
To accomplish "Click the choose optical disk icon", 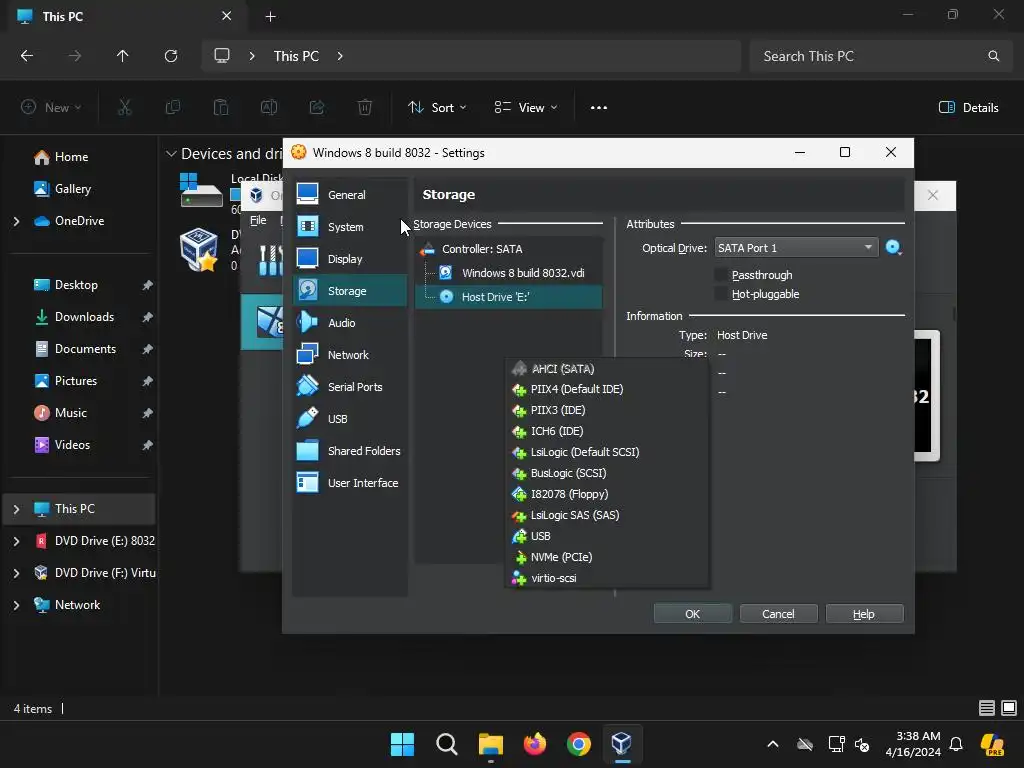I will pos(893,248).
